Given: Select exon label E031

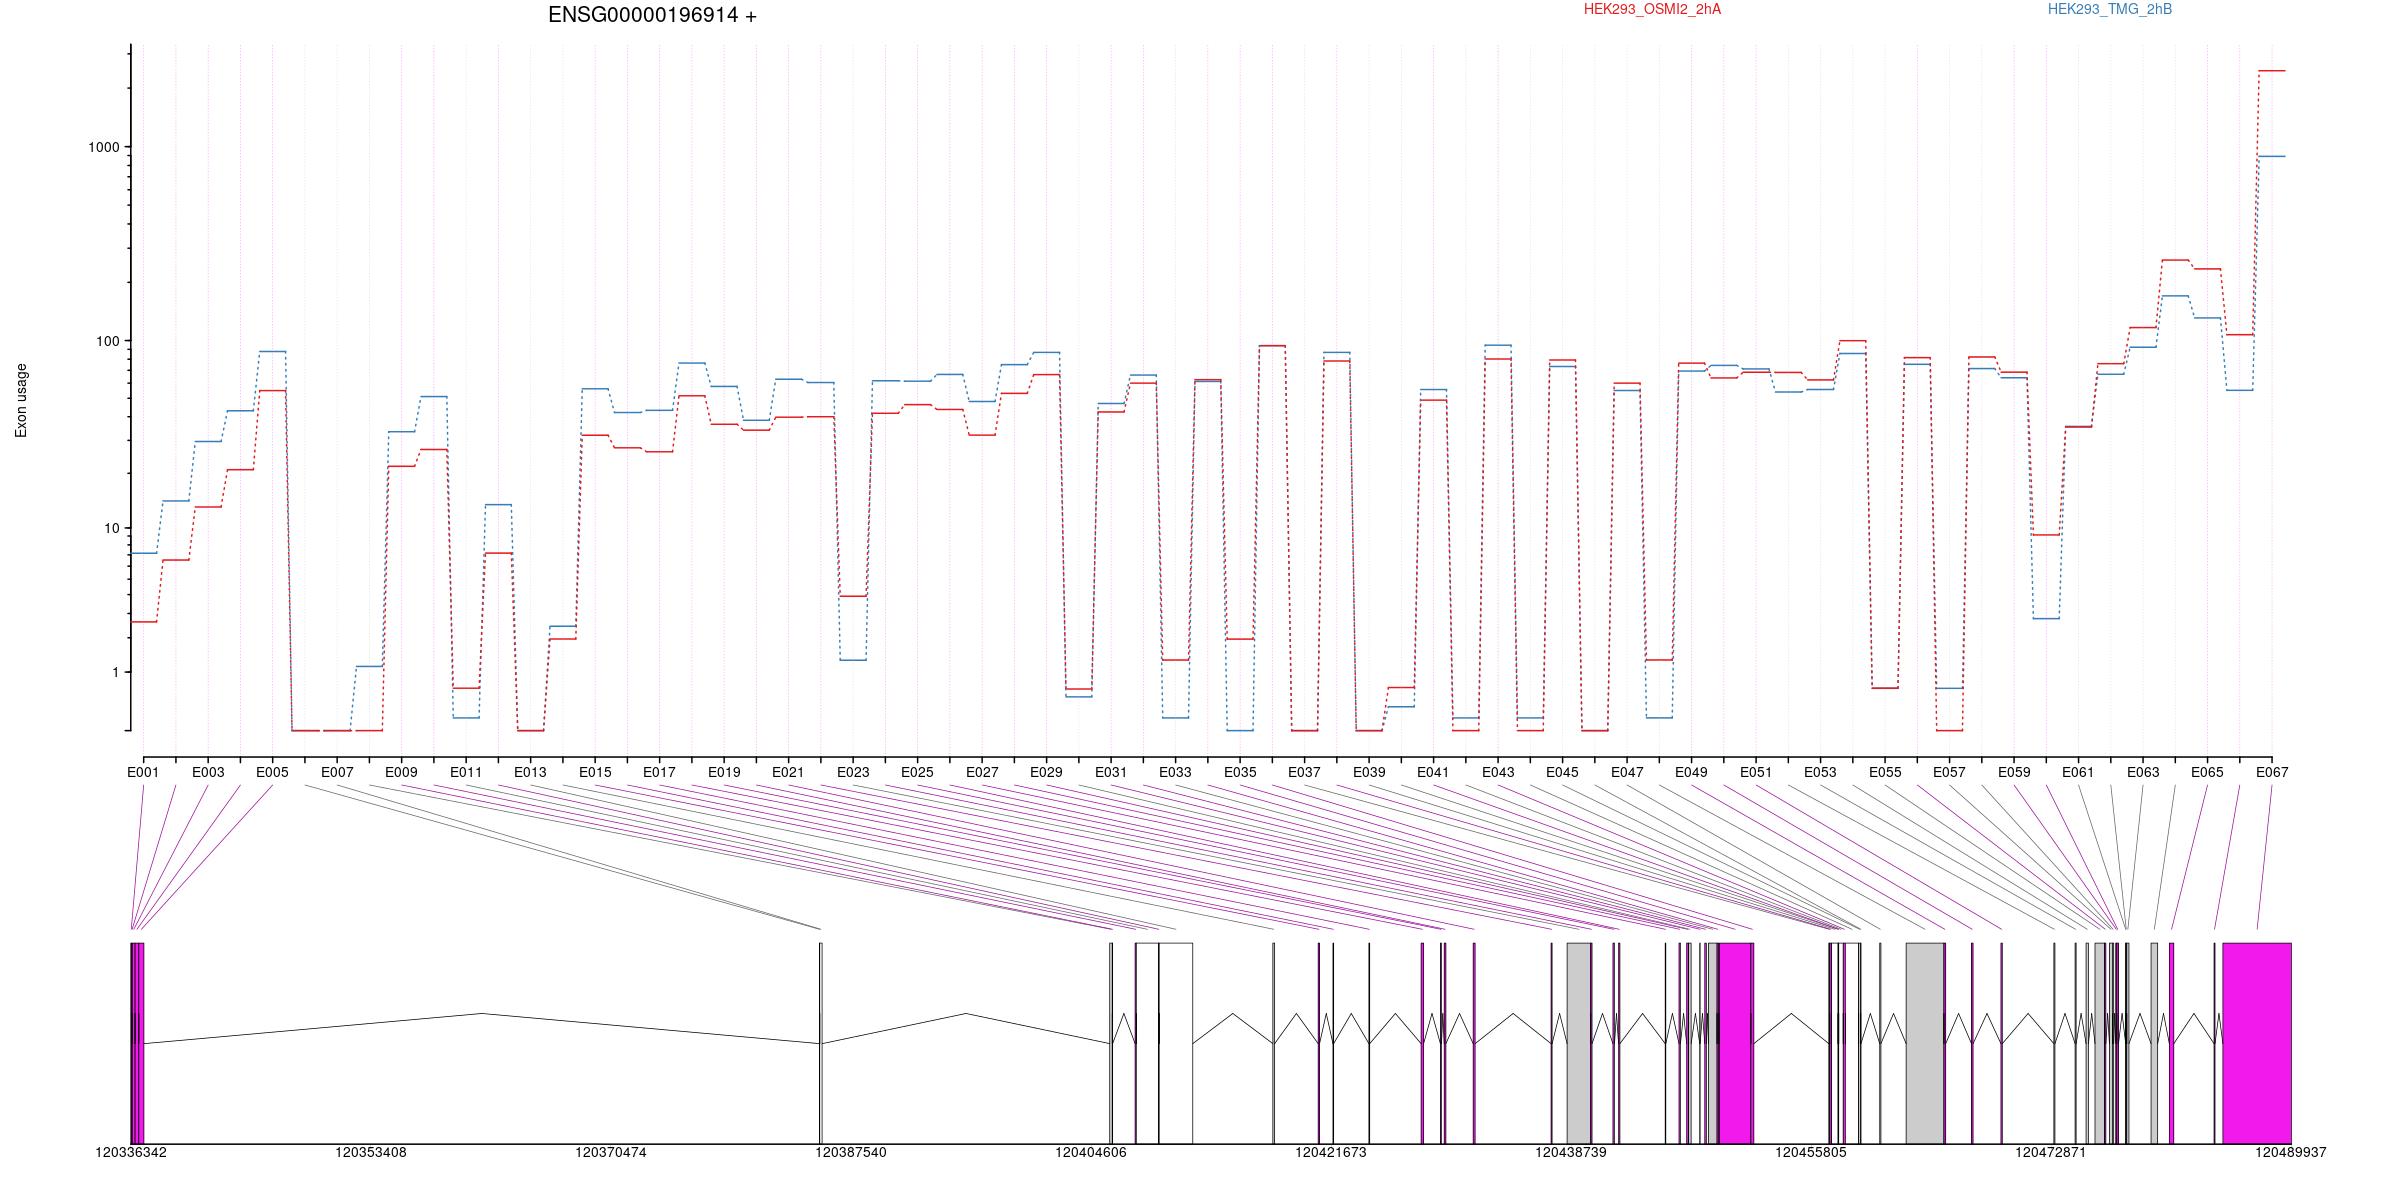Looking at the screenshot, I should (1111, 772).
